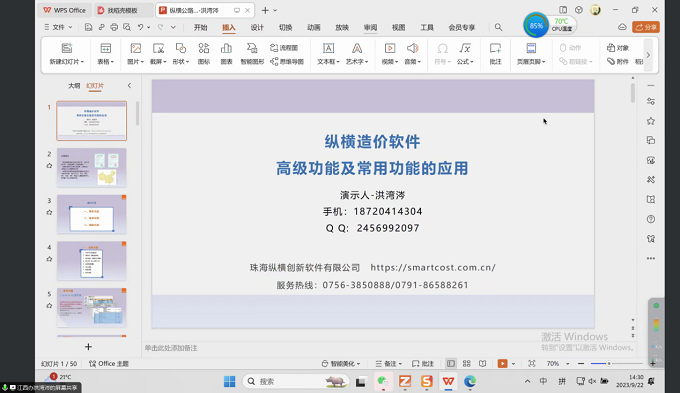Expand the 文本框 text box dropdown

tap(338, 62)
